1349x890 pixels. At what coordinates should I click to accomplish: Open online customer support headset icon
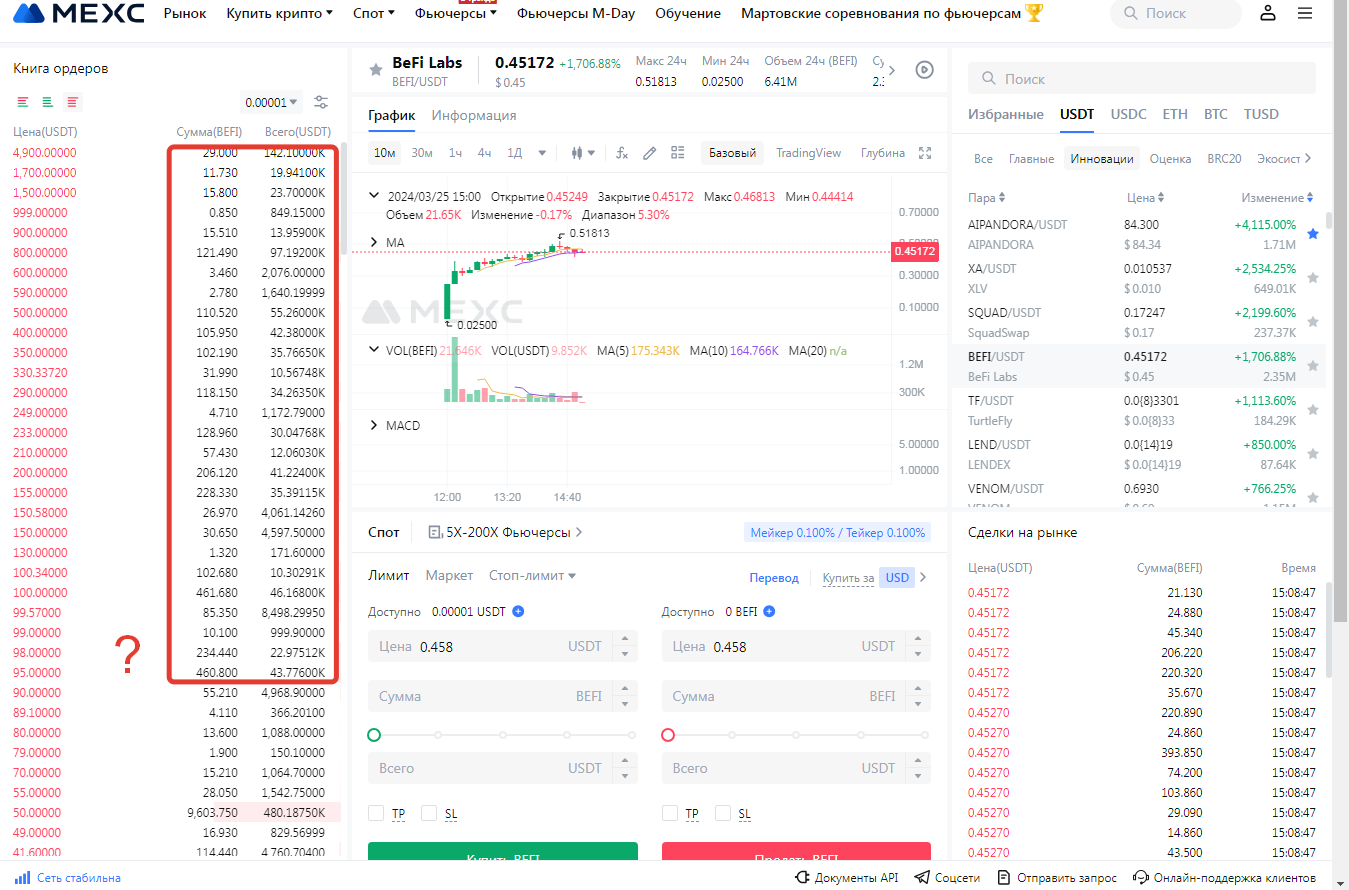pos(1142,878)
